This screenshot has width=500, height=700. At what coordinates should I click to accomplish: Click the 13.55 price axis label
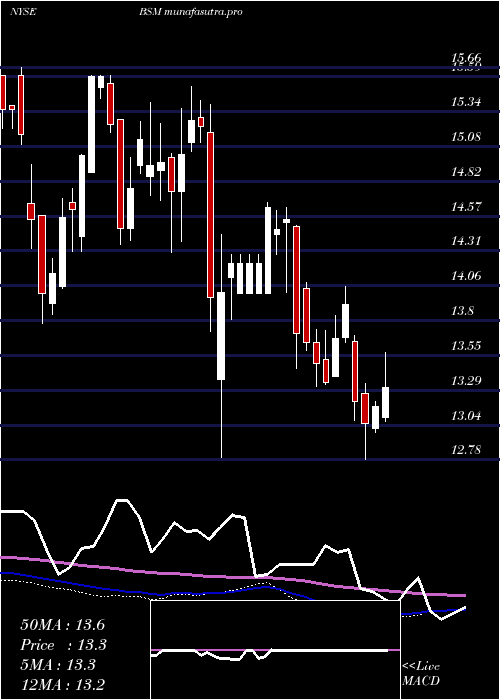pos(466,346)
